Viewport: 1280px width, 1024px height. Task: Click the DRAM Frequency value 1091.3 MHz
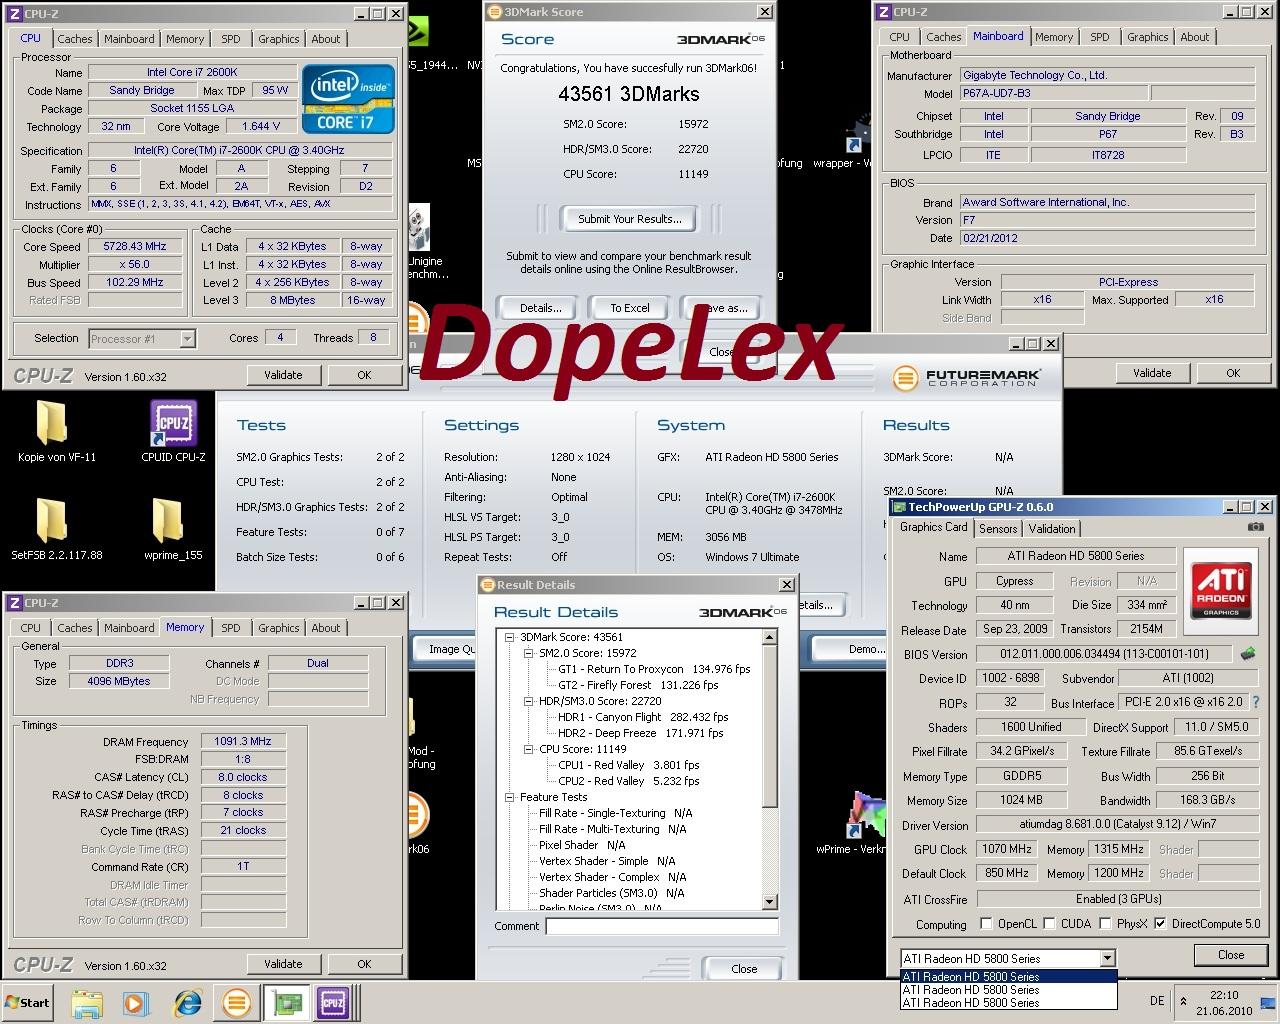pyautogui.click(x=242, y=742)
